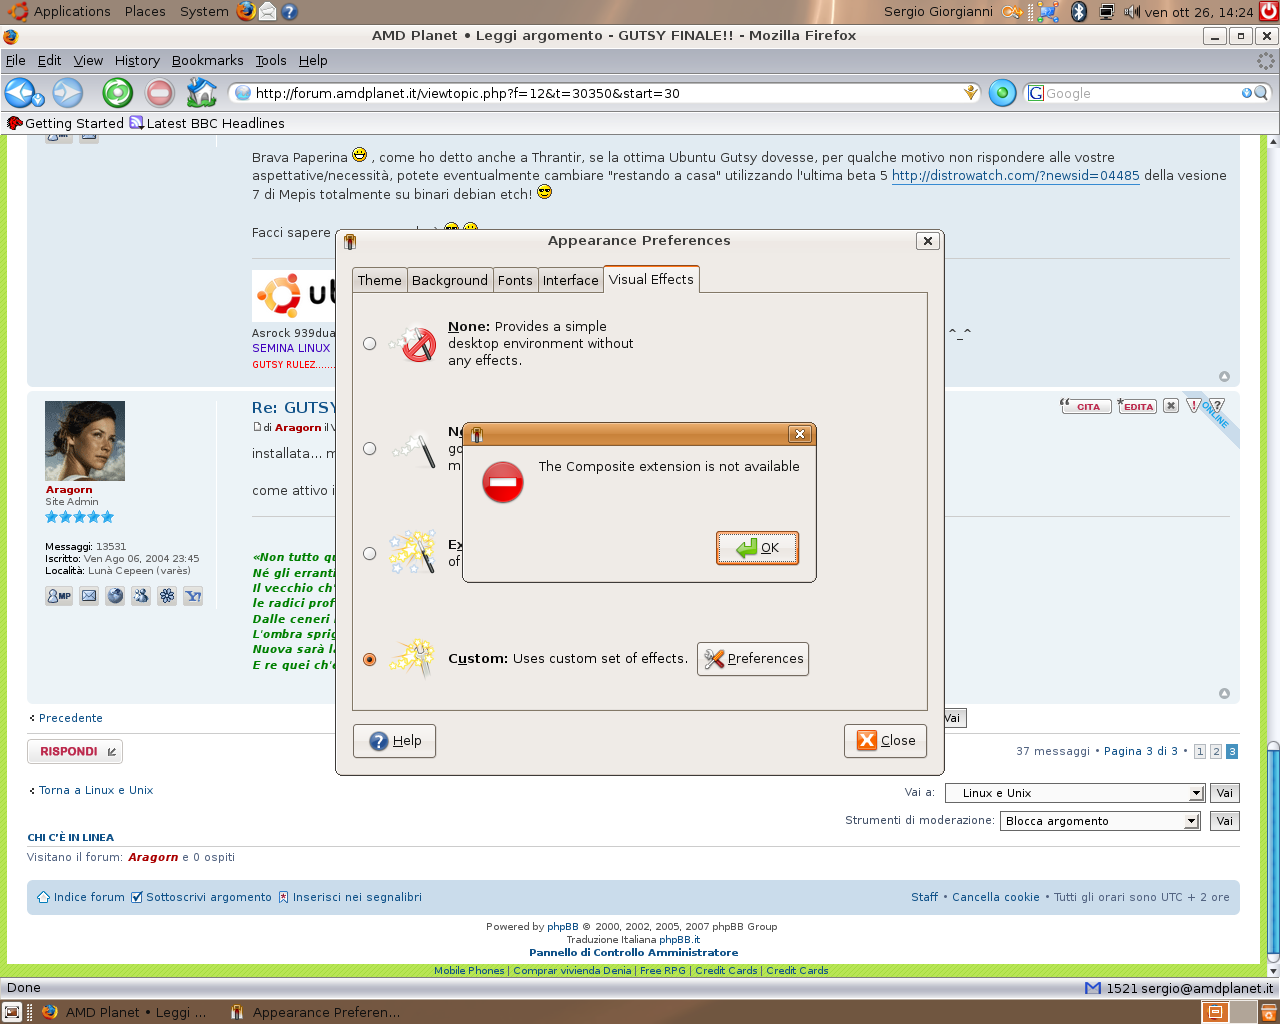Open the 'Linux e Unix' forum dropdown
1280x1024 pixels.
[1074, 793]
